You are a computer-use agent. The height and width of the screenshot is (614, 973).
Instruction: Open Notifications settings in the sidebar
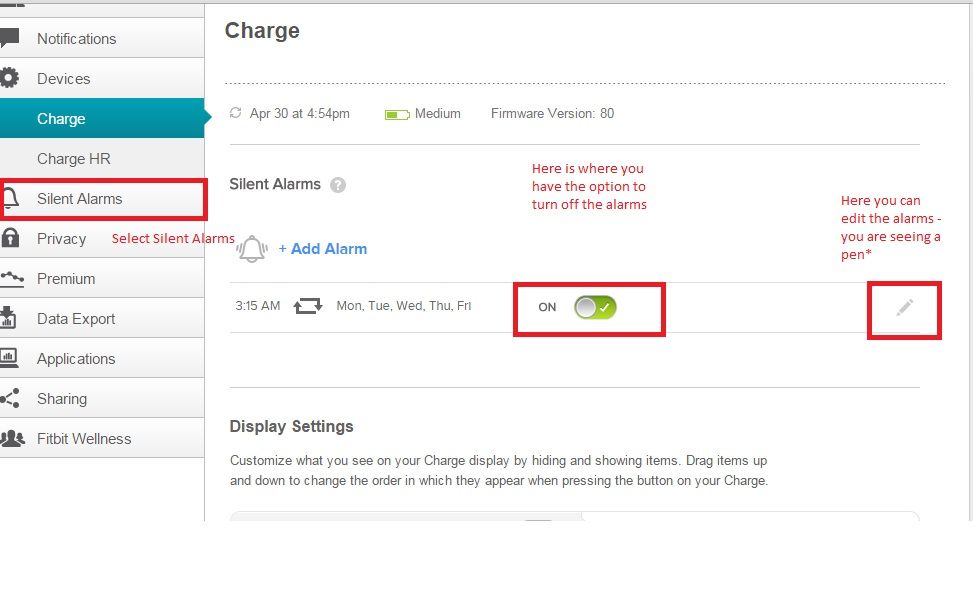(x=102, y=38)
